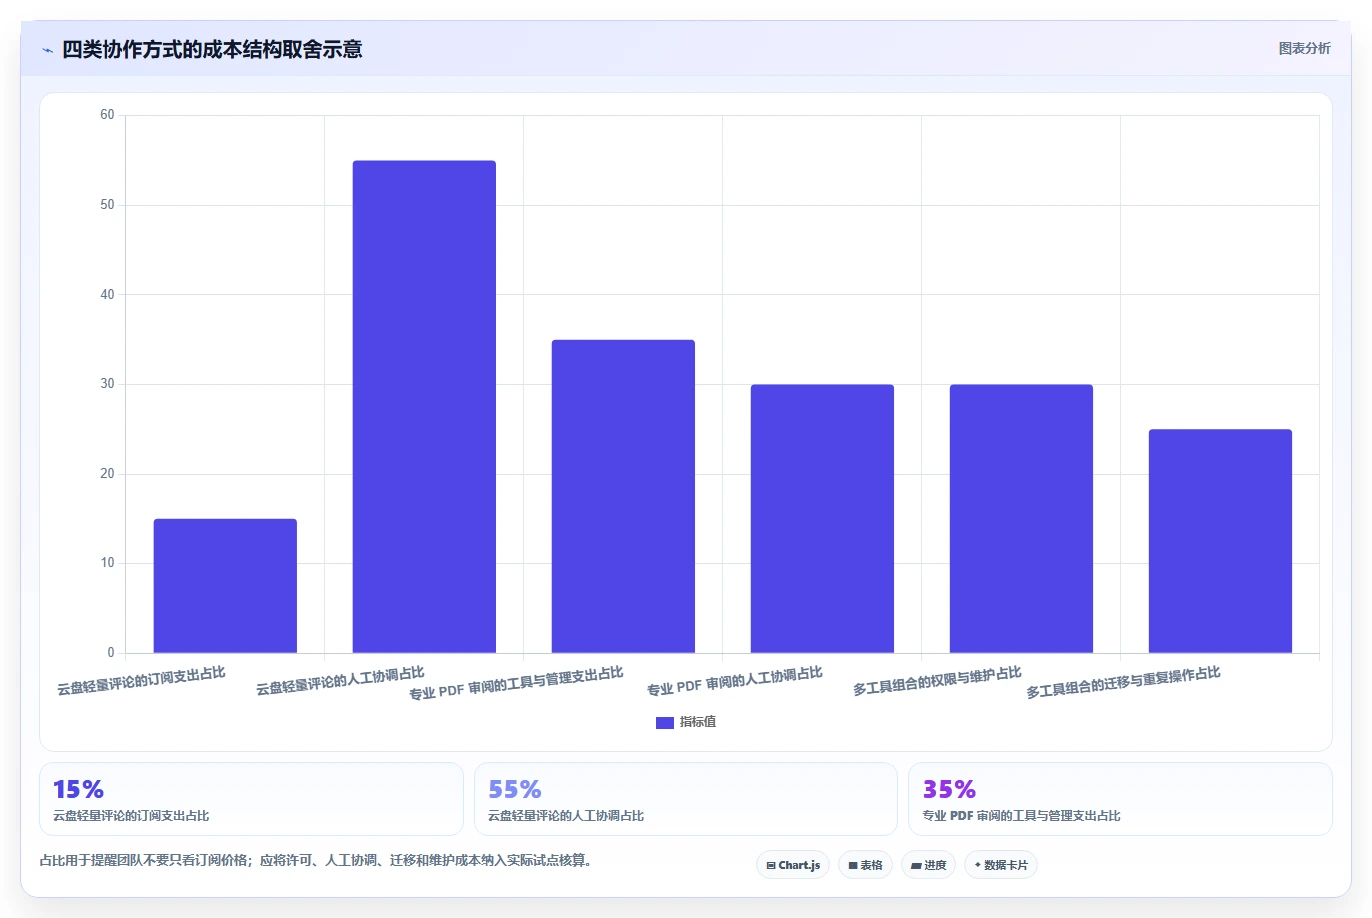1372x918 pixels.
Task: Click the x-axis label 云盘轻量评论的人工协调占比
Action: [340, 681]
